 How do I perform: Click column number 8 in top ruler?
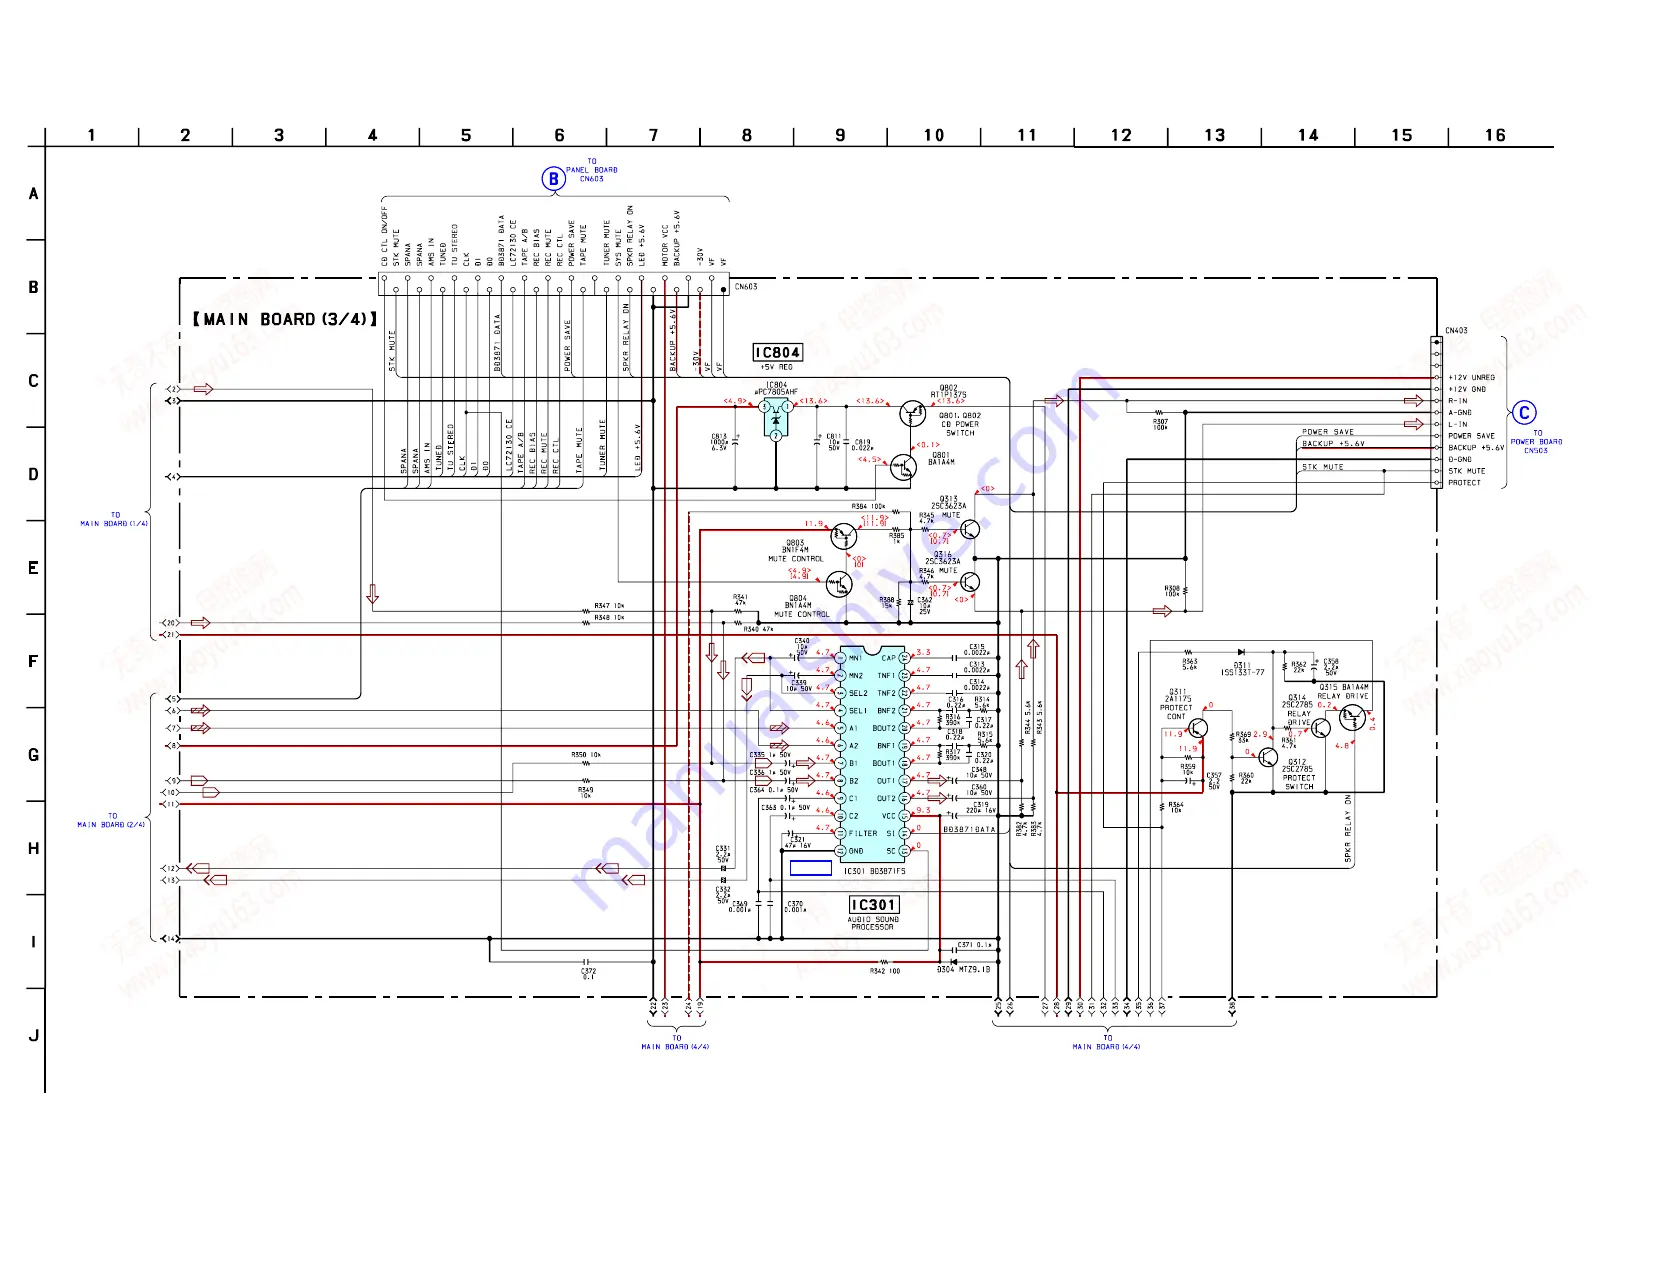point(747,135)
